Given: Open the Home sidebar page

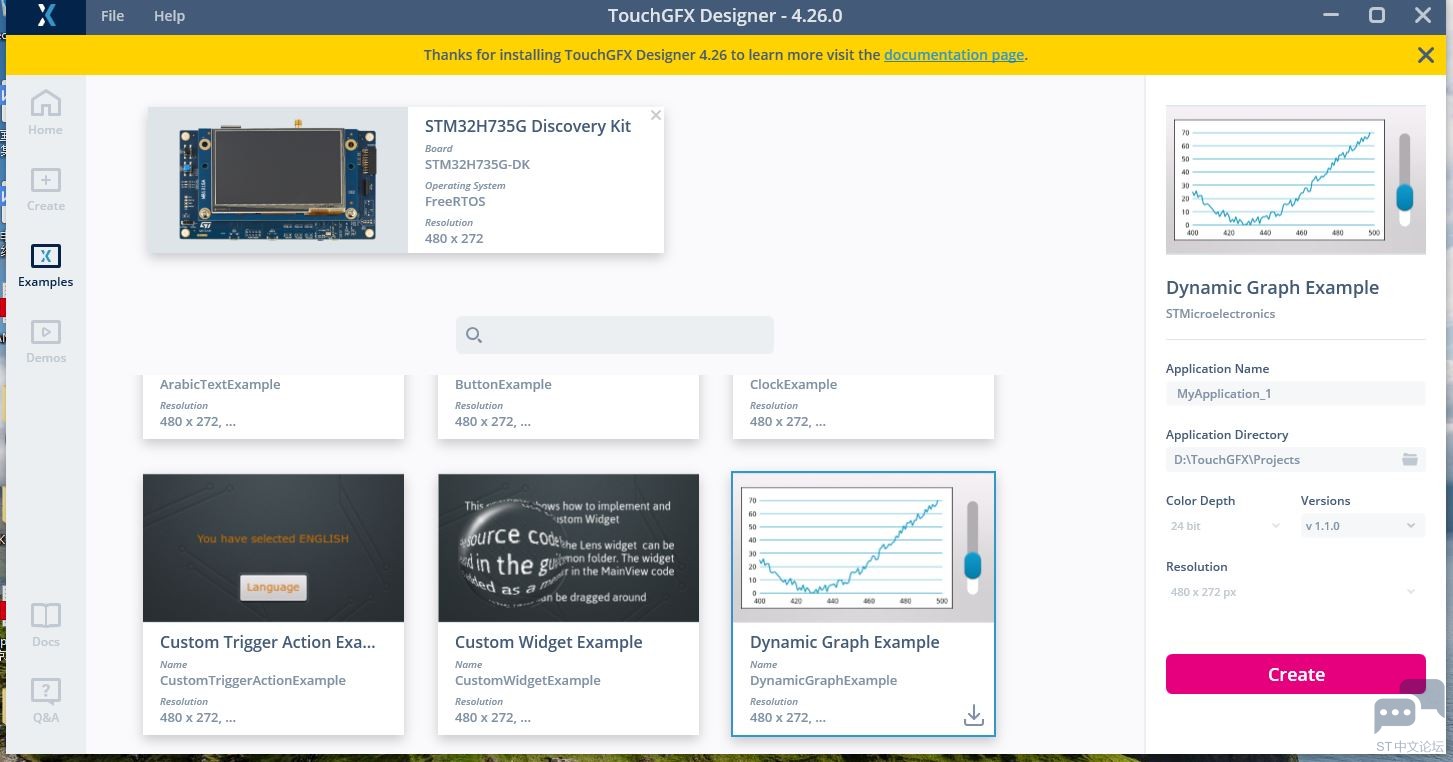Looking at the screenshot, I should tap(45, 112).
